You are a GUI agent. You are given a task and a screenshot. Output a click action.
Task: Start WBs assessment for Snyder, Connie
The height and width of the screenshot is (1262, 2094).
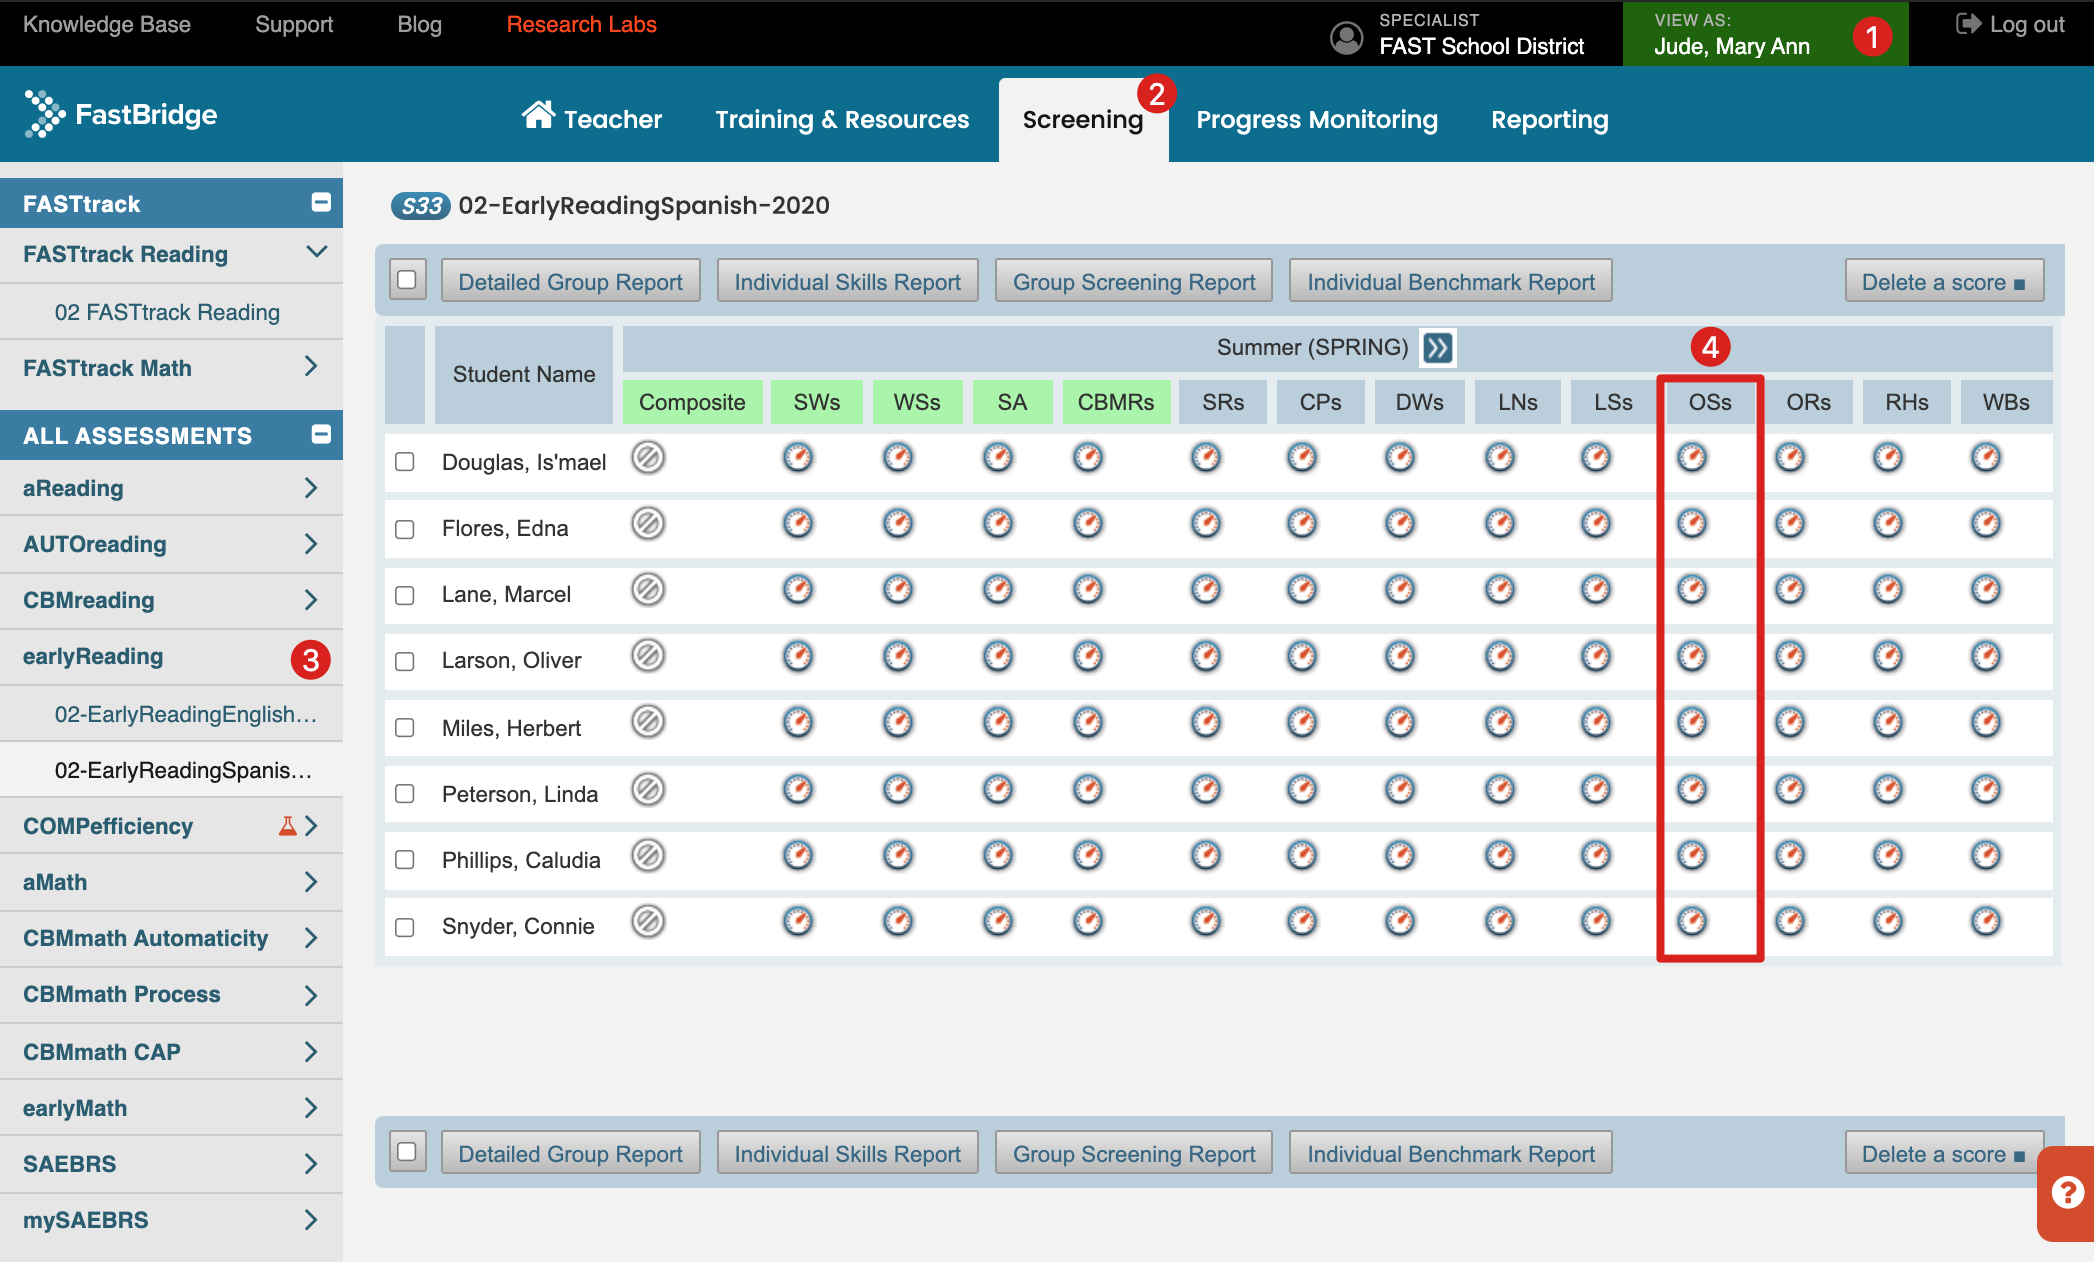coord(1986,921)
